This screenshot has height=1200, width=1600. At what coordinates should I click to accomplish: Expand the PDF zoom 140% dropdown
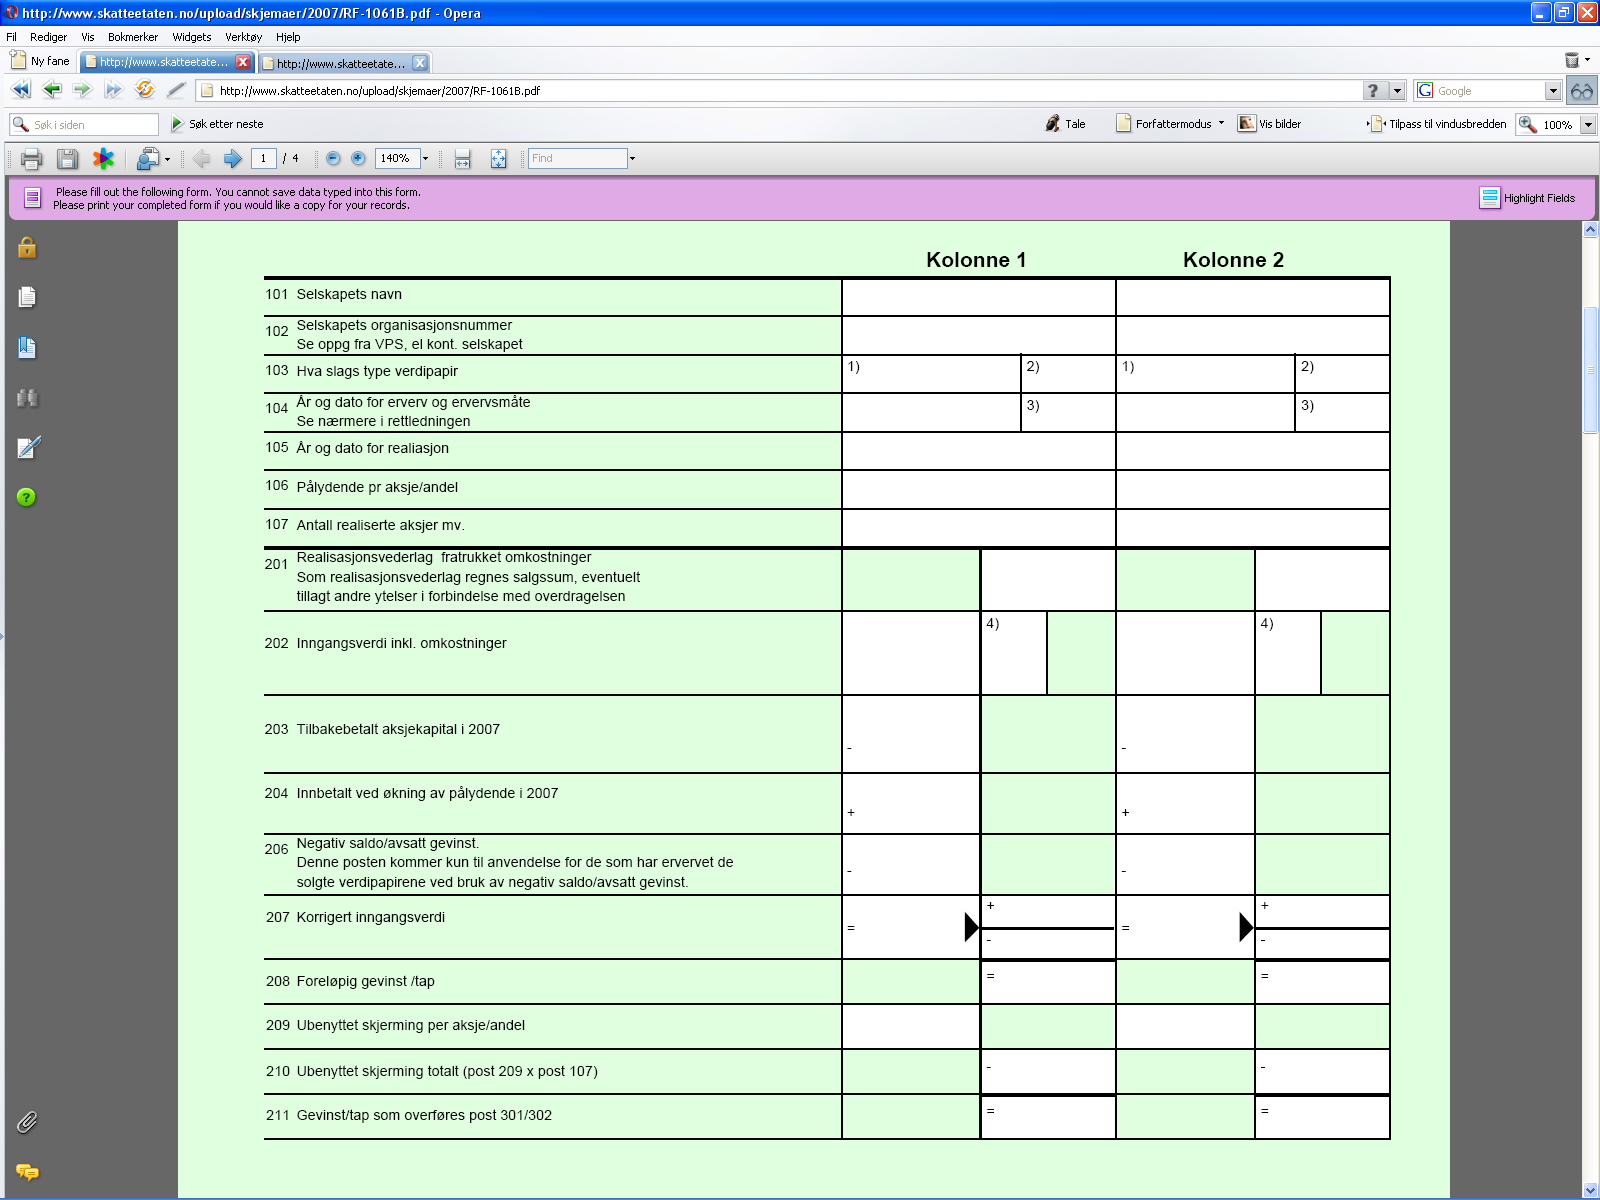pos(425,158)
